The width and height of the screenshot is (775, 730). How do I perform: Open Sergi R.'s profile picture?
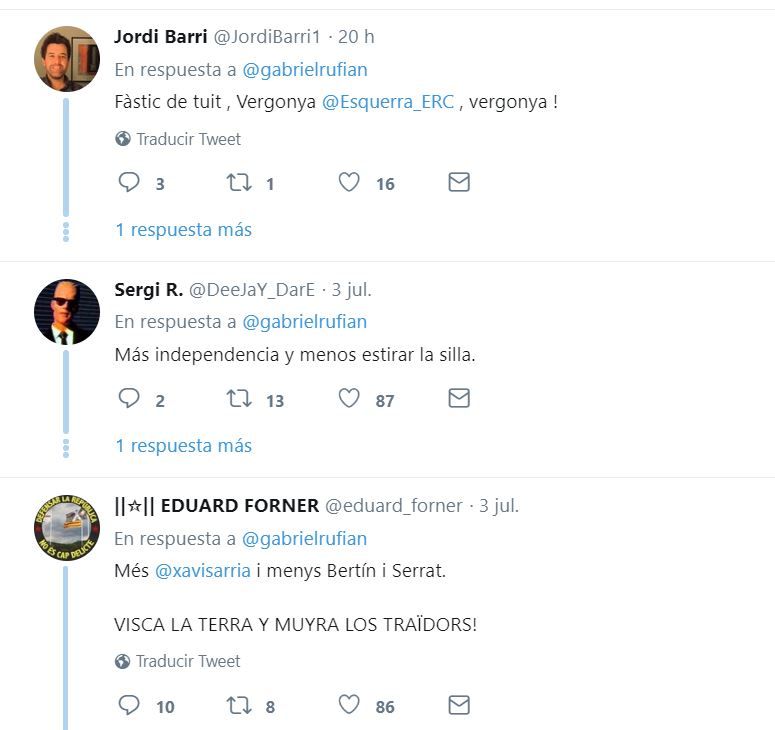67,311
